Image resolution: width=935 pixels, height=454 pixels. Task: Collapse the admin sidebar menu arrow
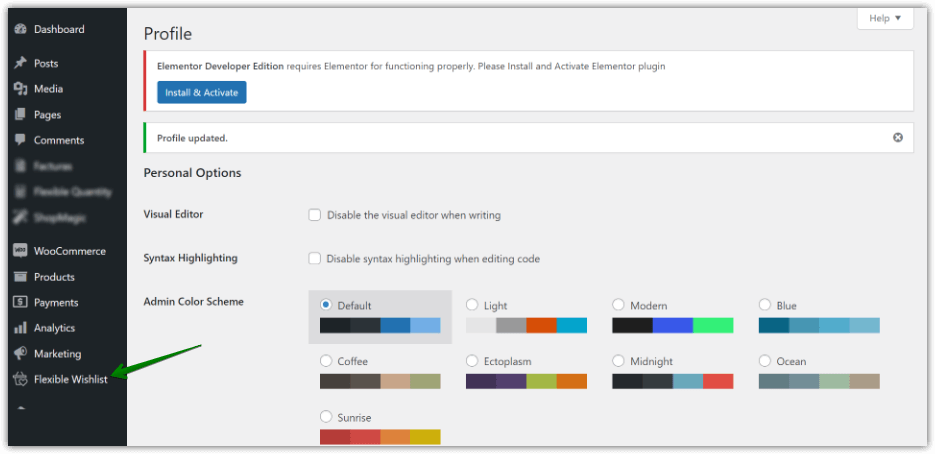coord(20,409)
